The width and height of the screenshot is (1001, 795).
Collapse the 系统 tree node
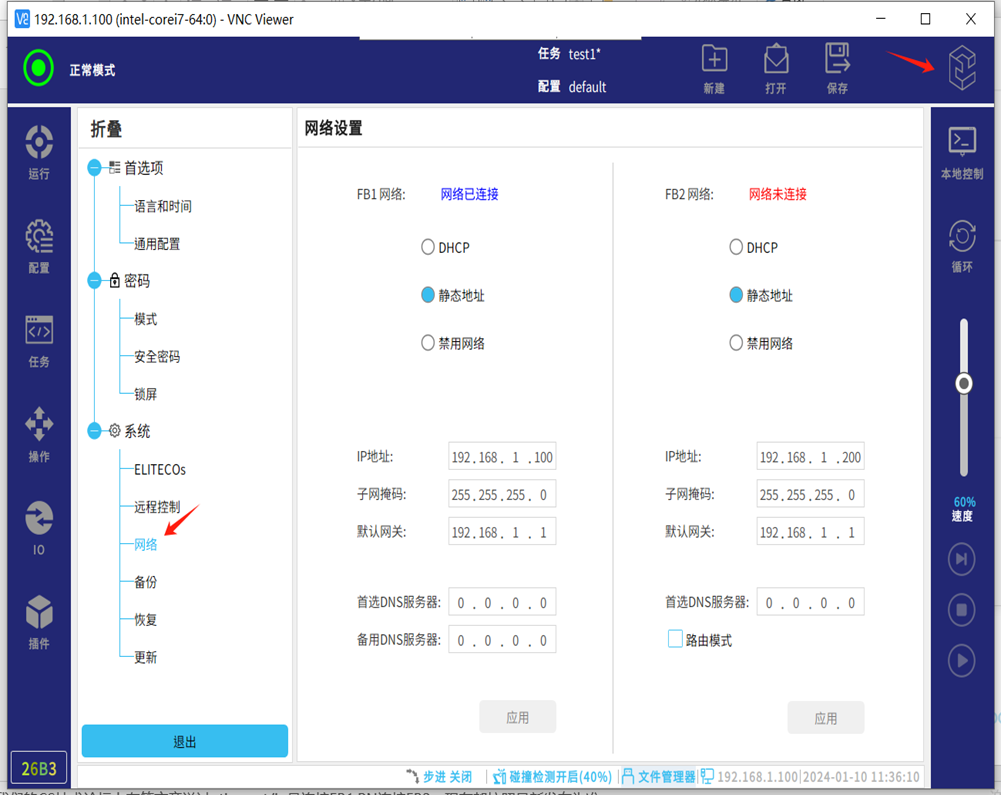pos(95,431)
